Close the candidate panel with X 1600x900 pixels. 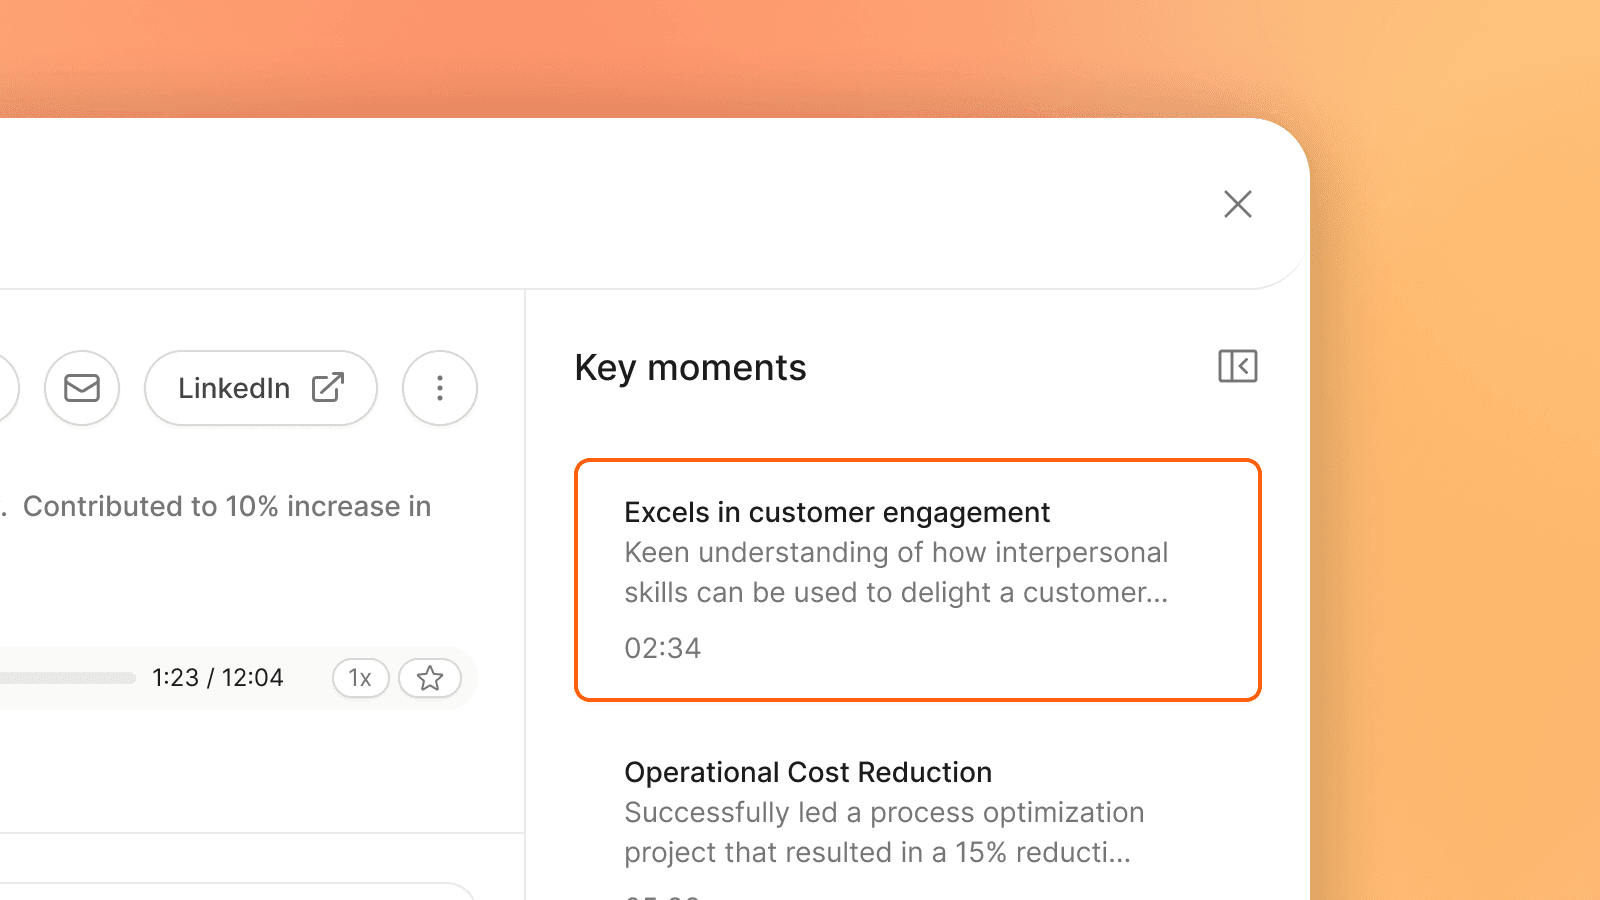point(1238,204)
